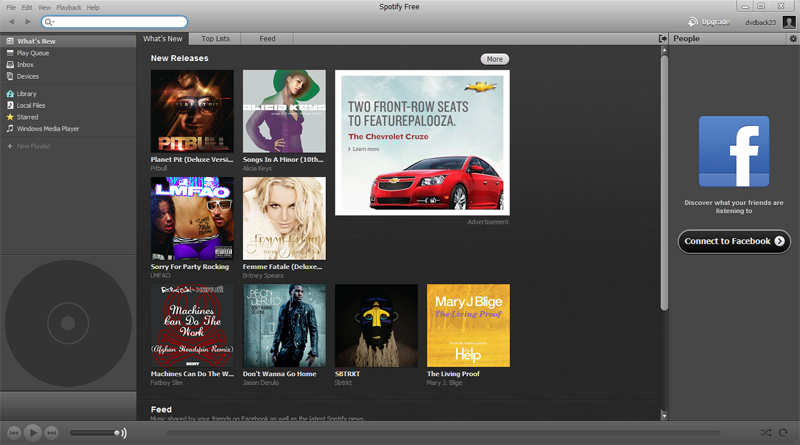800x445 pixels.
Task: Open the View menu
Action: pyautogui.click(x=44, y=7)
